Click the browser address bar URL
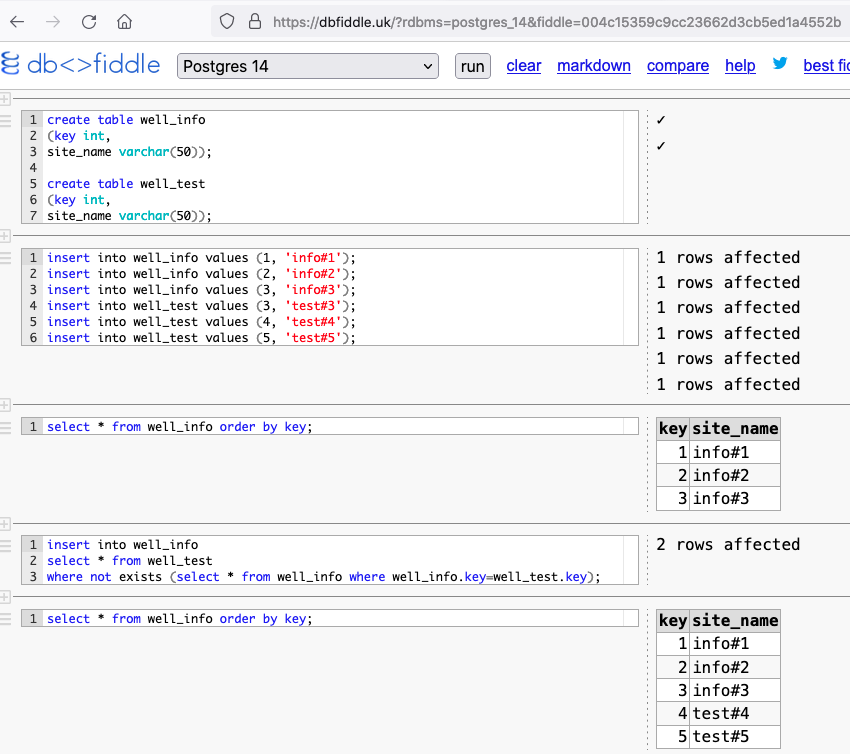This screenshot has height=754, width=850. click(557, 22)
